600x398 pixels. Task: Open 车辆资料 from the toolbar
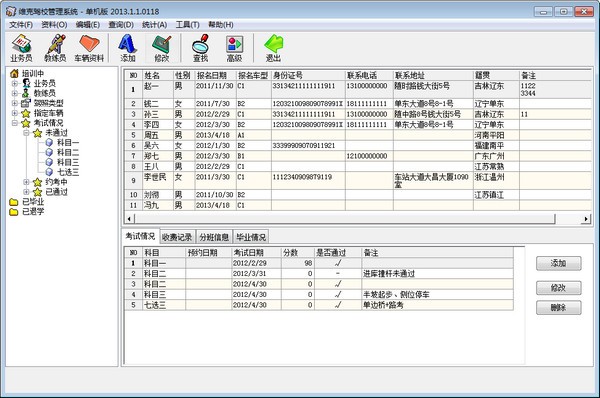click(89, 48)
